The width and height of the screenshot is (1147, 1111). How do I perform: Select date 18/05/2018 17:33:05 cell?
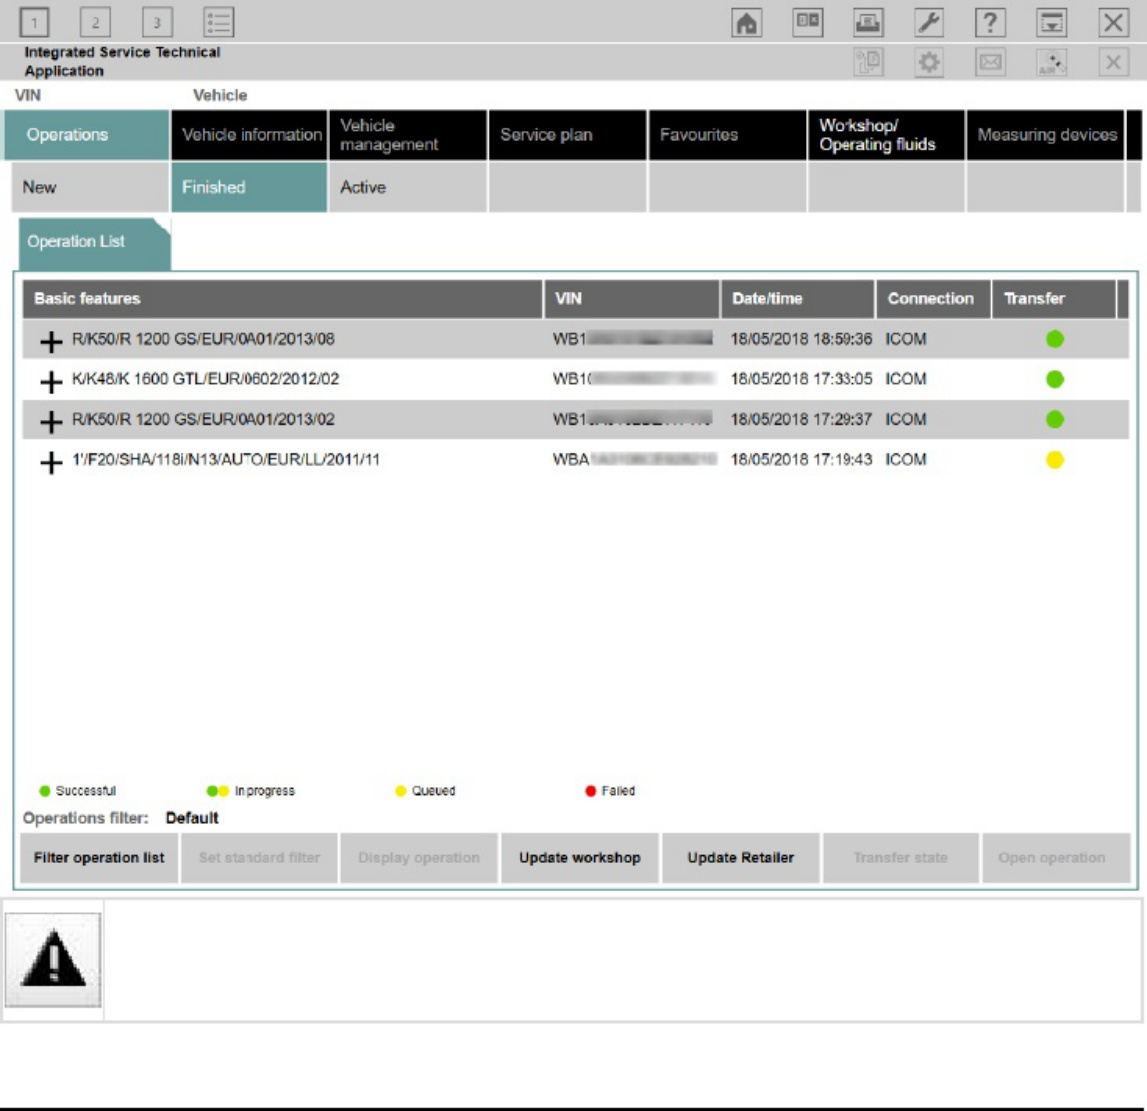(x=801, y=380)
